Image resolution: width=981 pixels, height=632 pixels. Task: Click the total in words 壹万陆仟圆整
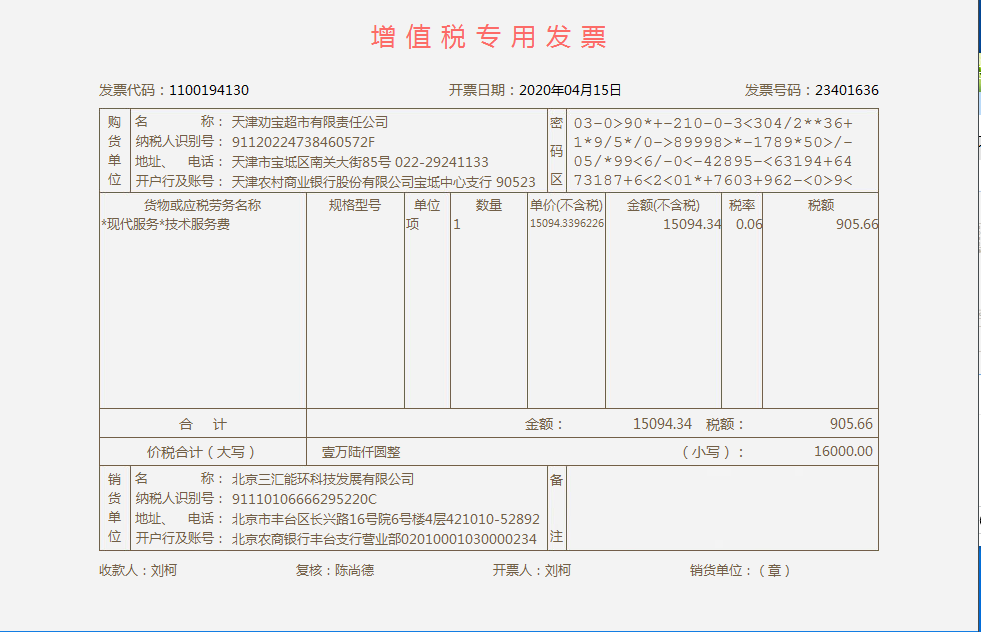361,452
